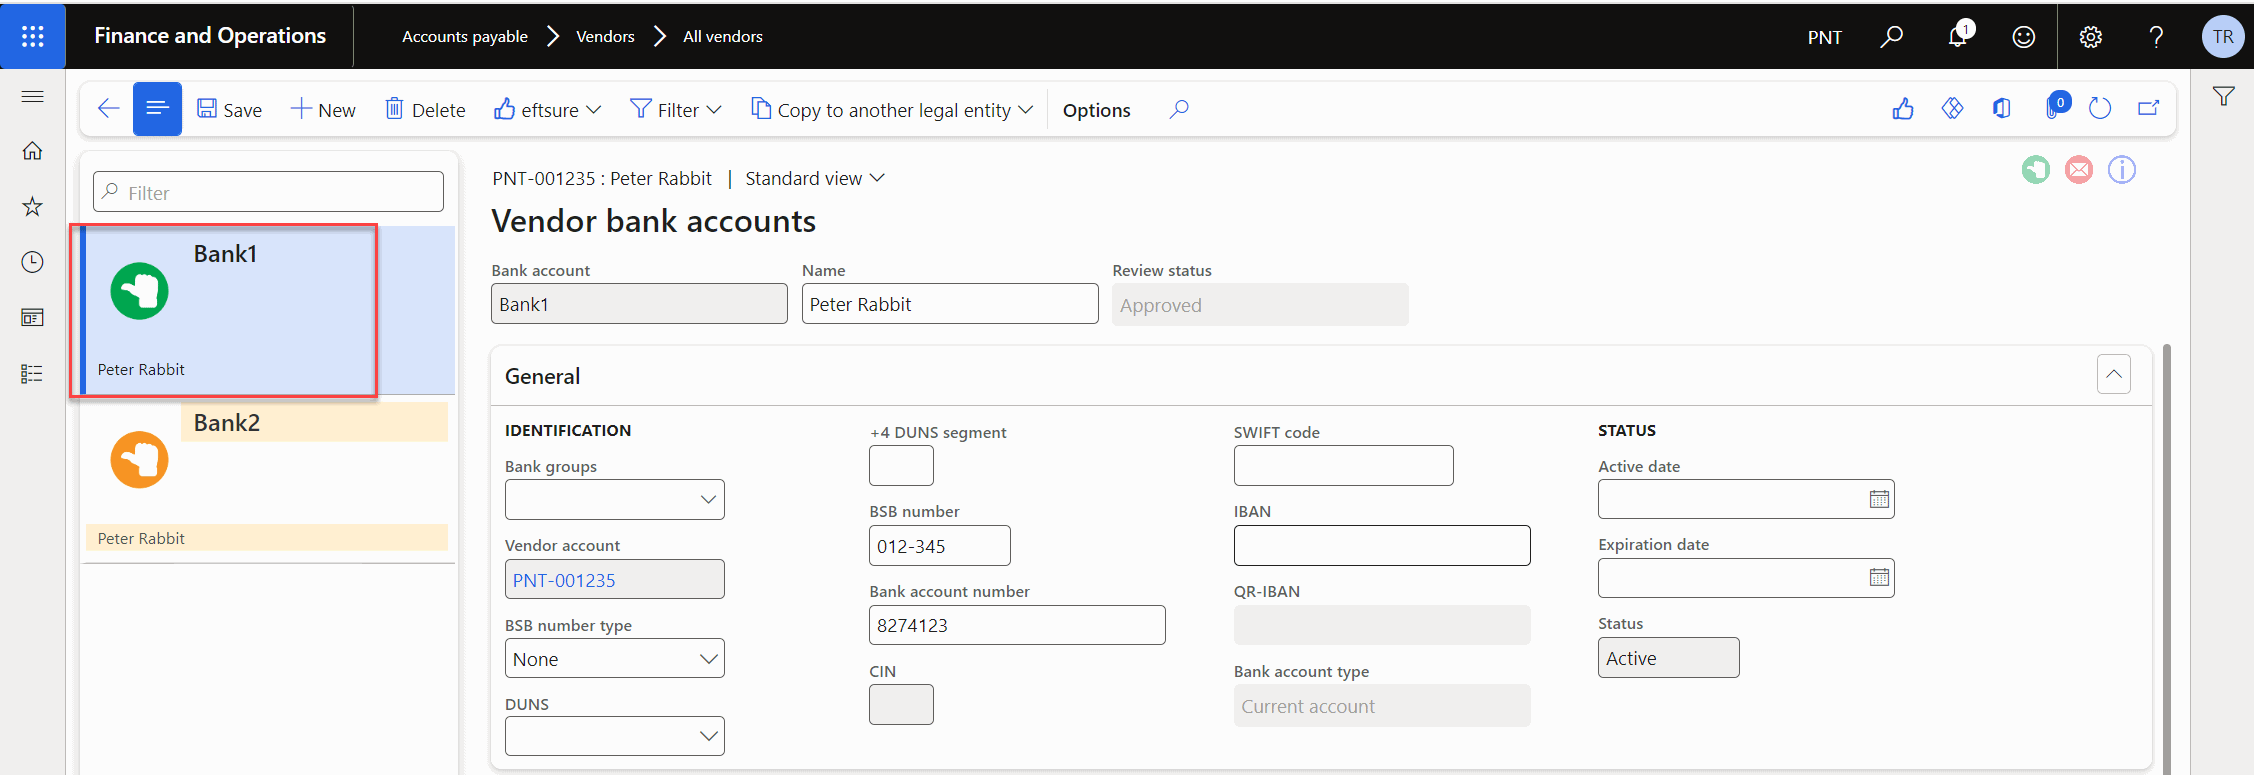Open the Expiration date calendar picker

pyautogui.click(x=1879, y=577)
